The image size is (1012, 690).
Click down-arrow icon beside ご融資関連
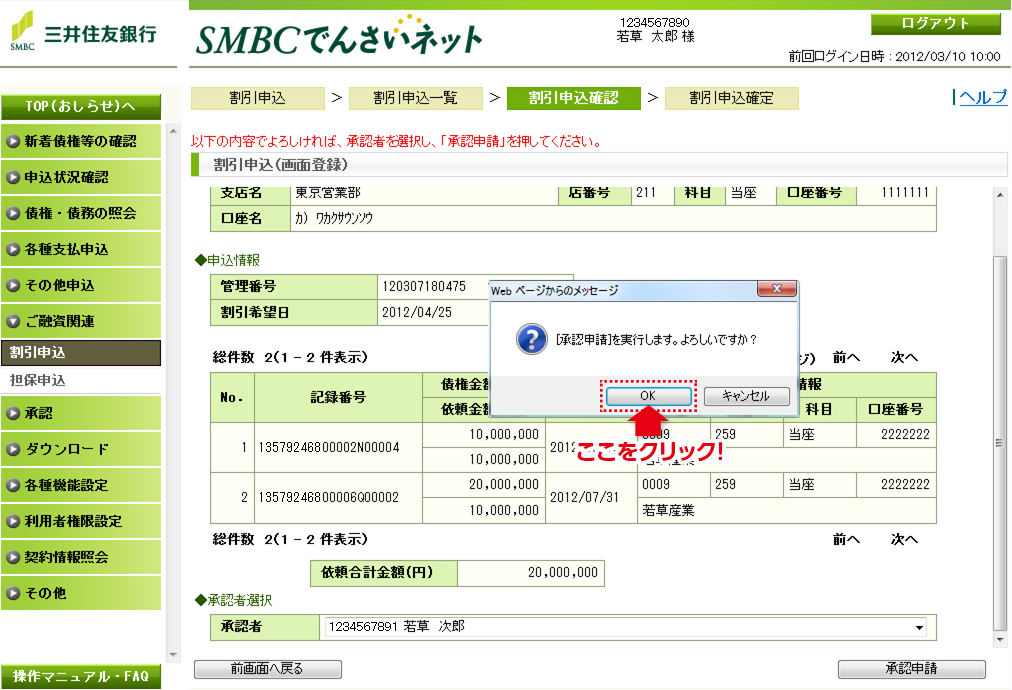coord(13,321)
